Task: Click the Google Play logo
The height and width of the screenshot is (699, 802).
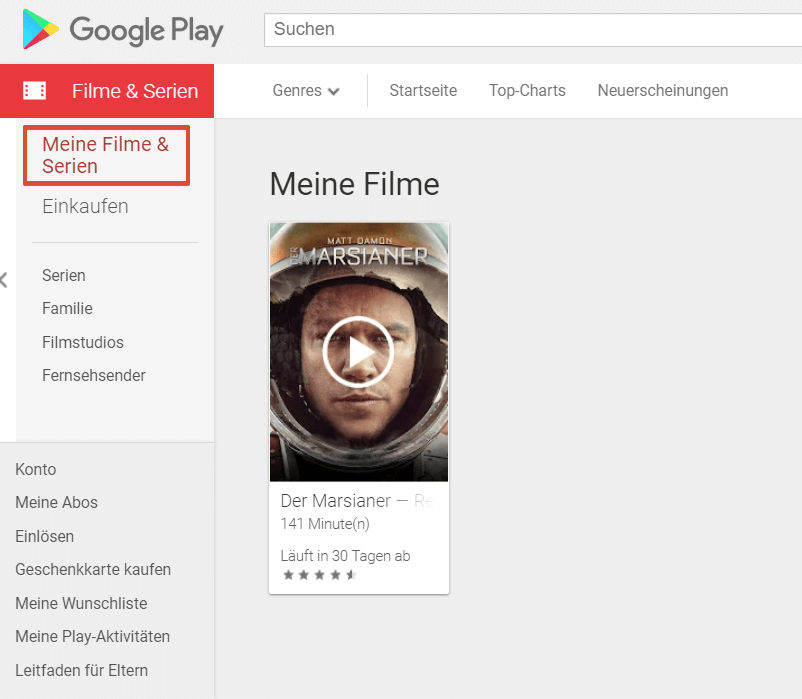Action: point(123,30)
